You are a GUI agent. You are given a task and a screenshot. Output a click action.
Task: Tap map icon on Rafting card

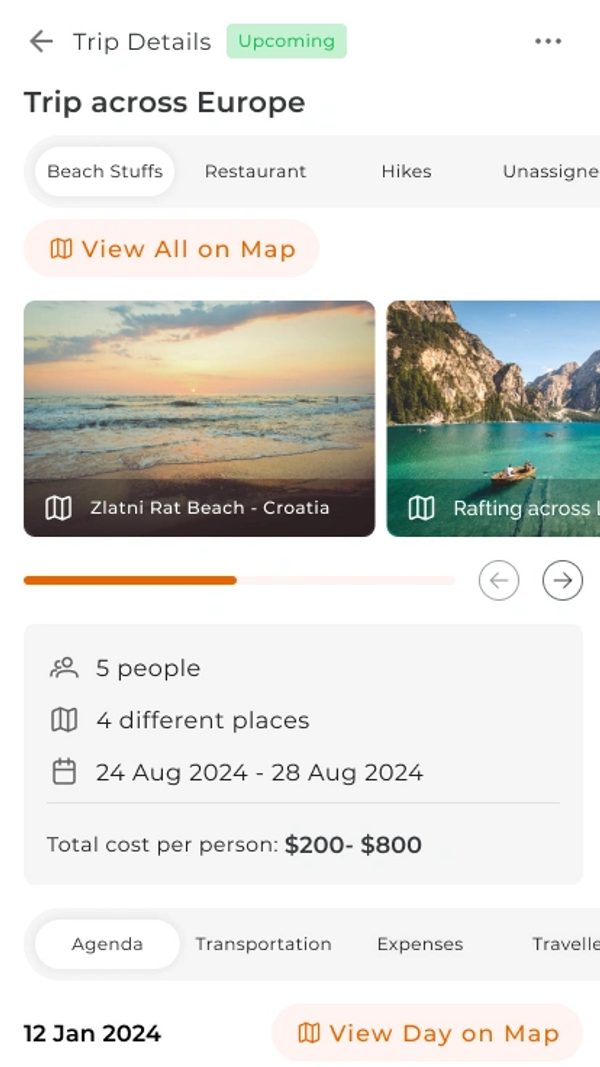(422, 508)
